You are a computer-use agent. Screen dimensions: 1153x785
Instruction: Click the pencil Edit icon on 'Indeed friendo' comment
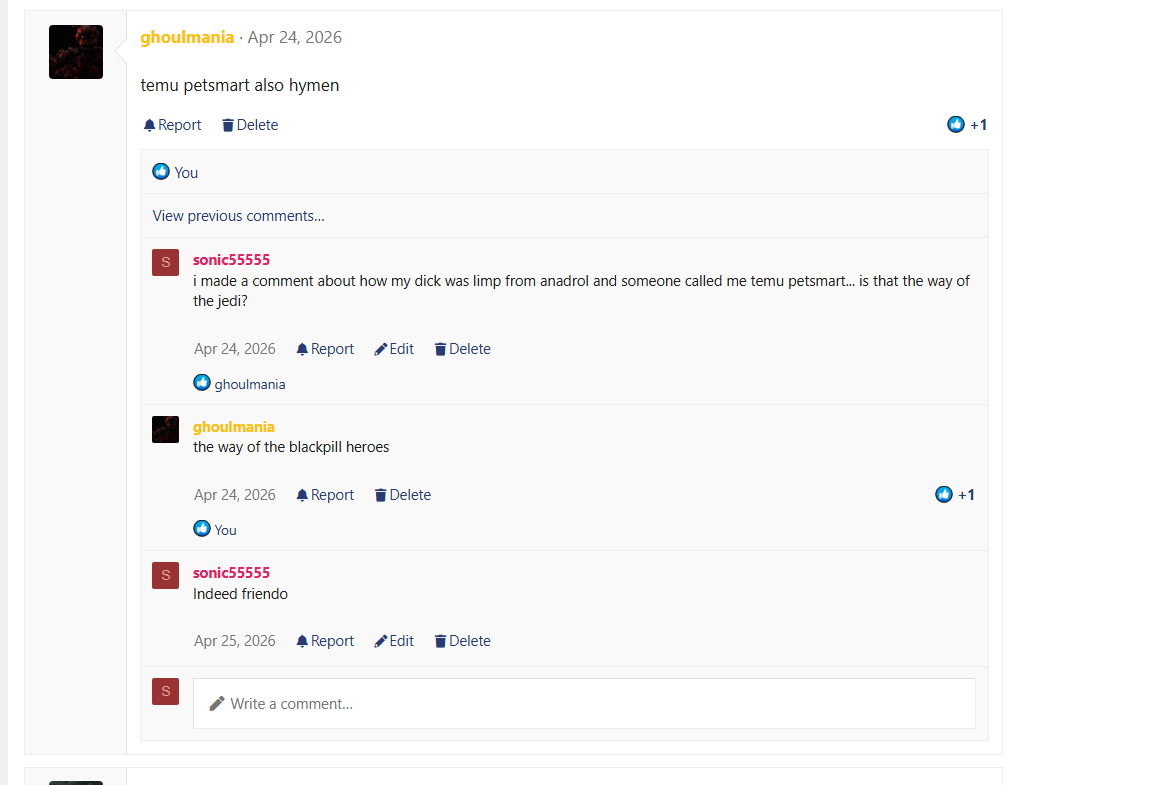pos(380,641)
